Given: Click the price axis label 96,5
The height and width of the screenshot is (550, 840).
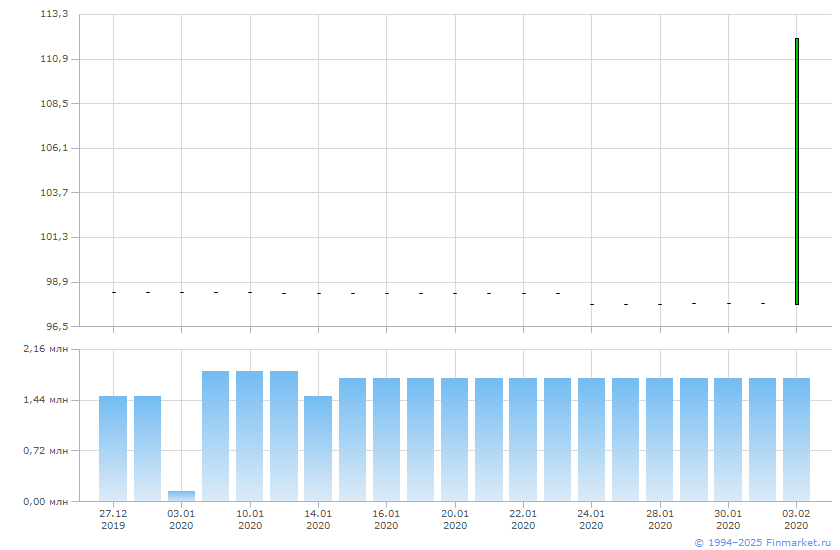Looking at the screenshot, I should click(57, 326).
